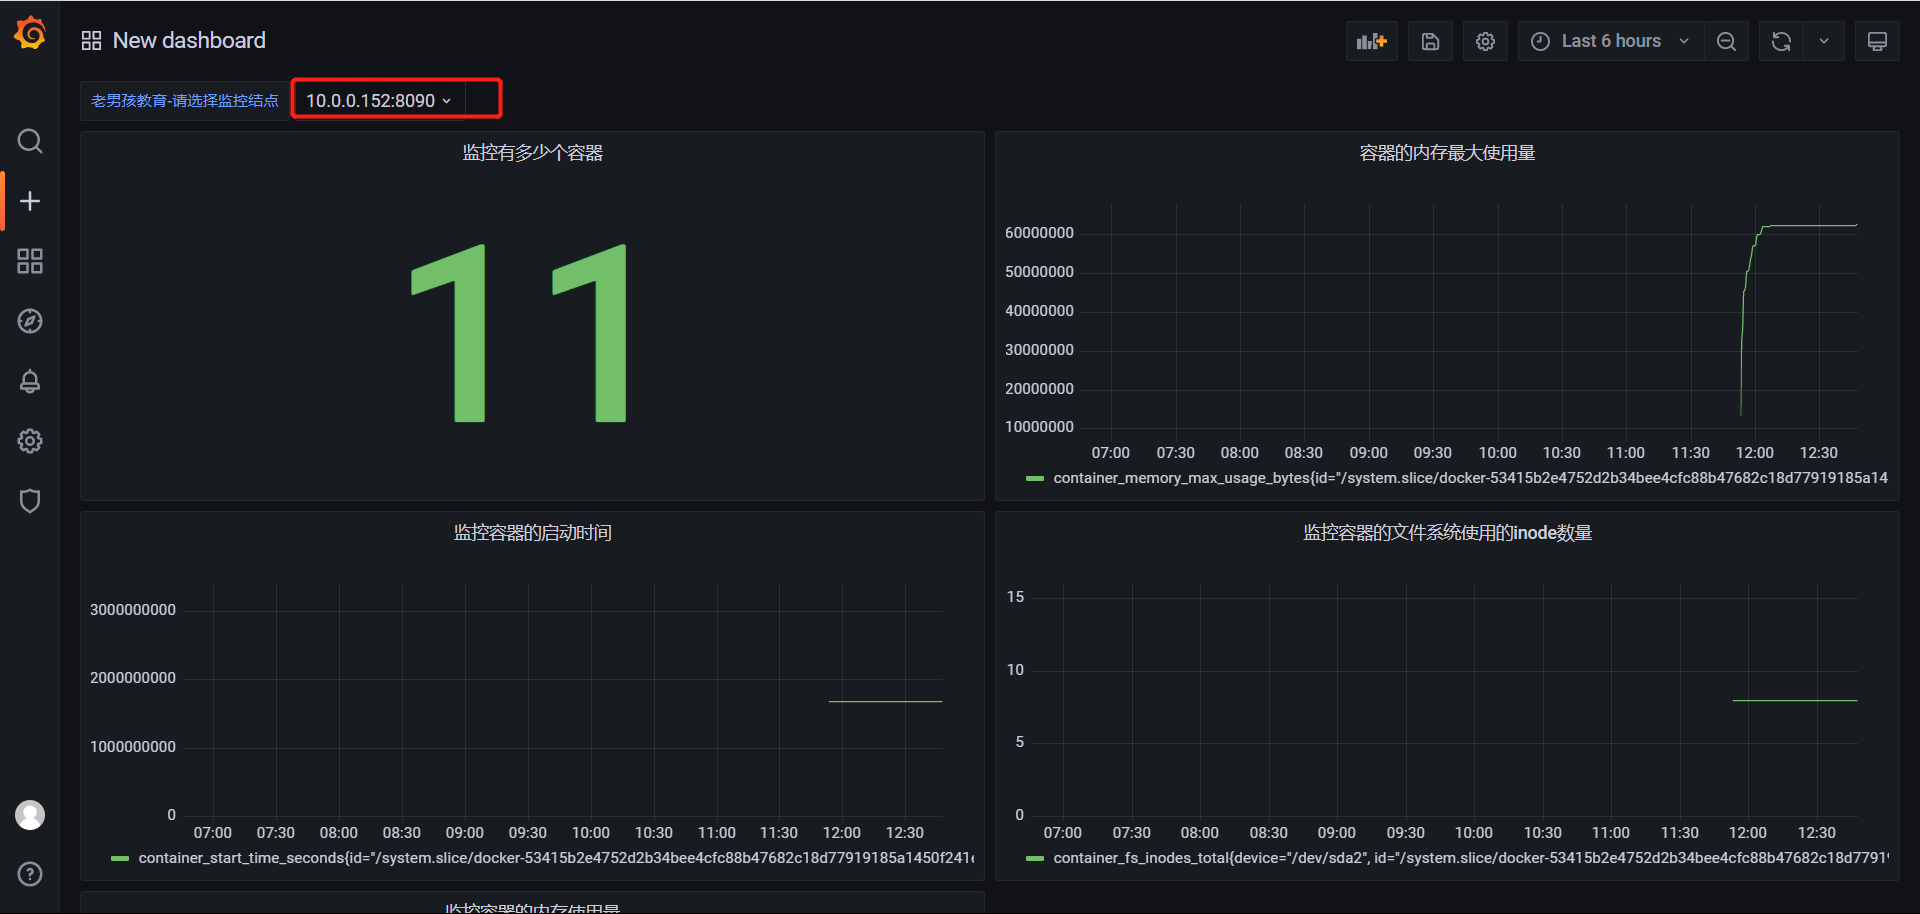Image resolution: width=1920 pixels, height=914 pixels.
Task: Open the 监控有多少个容器 panel title menu
Action: [532, 153]
